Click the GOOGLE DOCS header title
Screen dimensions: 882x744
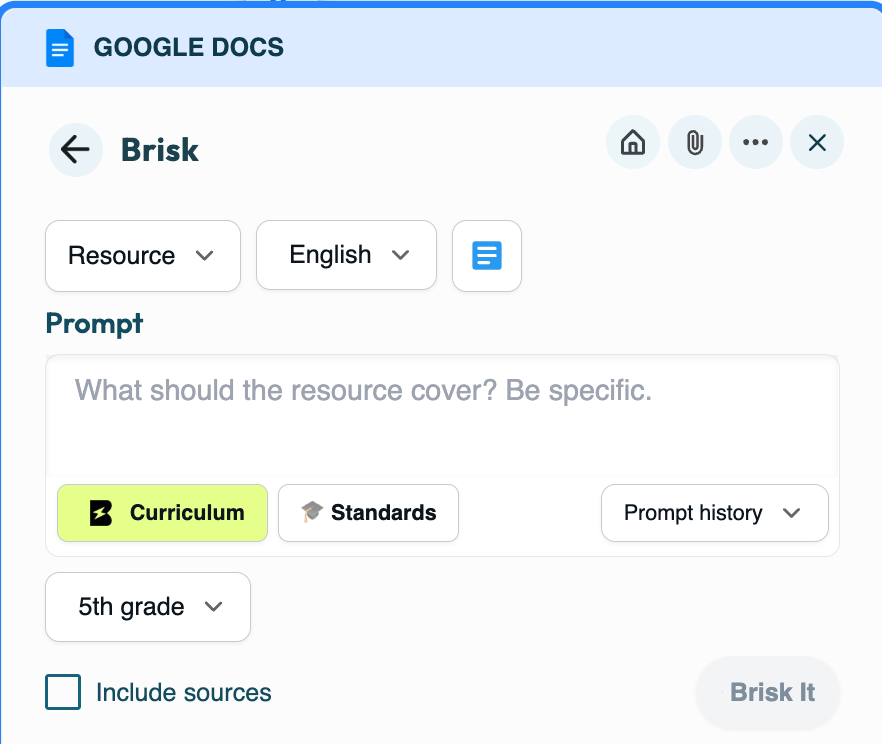[x=189, y=47]
